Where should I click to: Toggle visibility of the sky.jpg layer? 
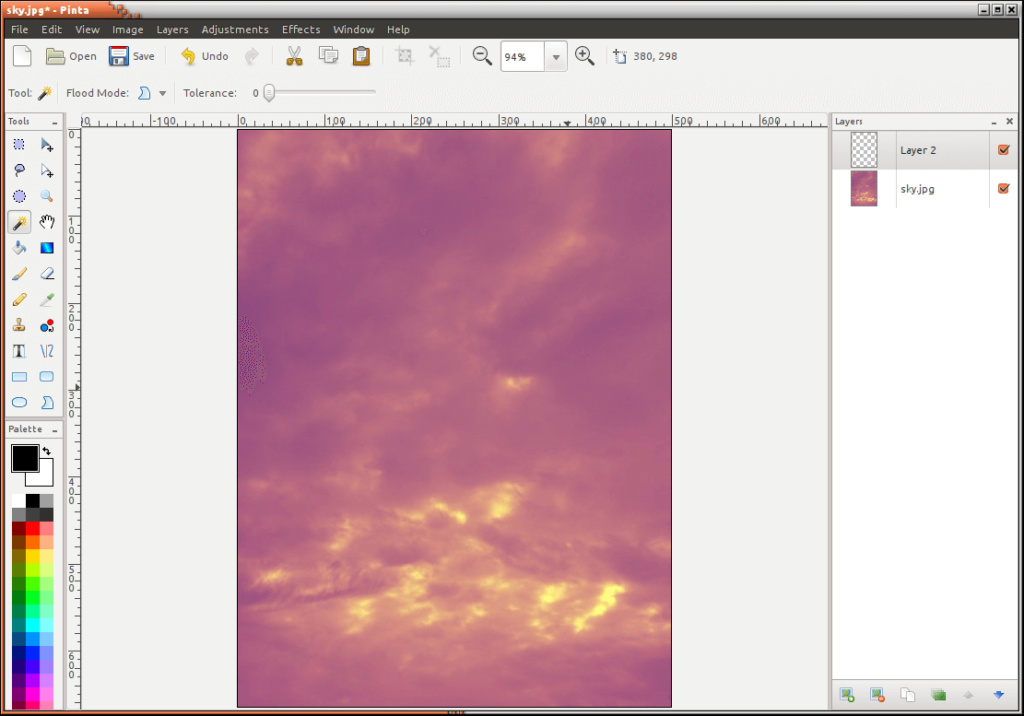point(1003,188)
